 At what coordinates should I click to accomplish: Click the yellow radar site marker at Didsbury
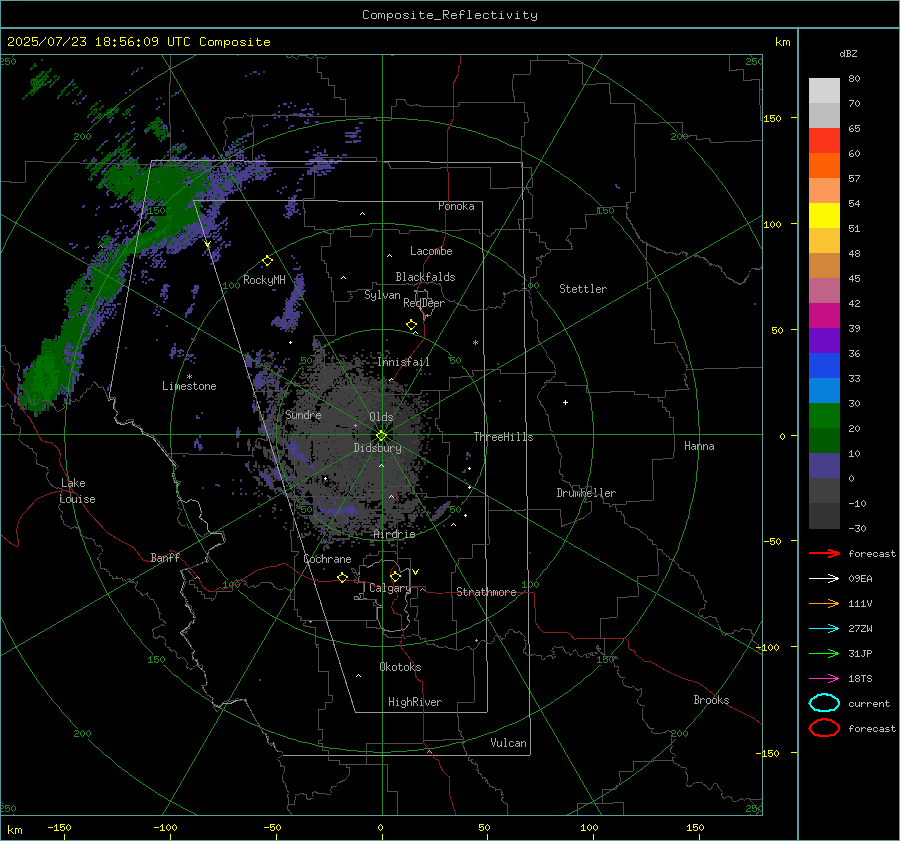coord(381,436)
